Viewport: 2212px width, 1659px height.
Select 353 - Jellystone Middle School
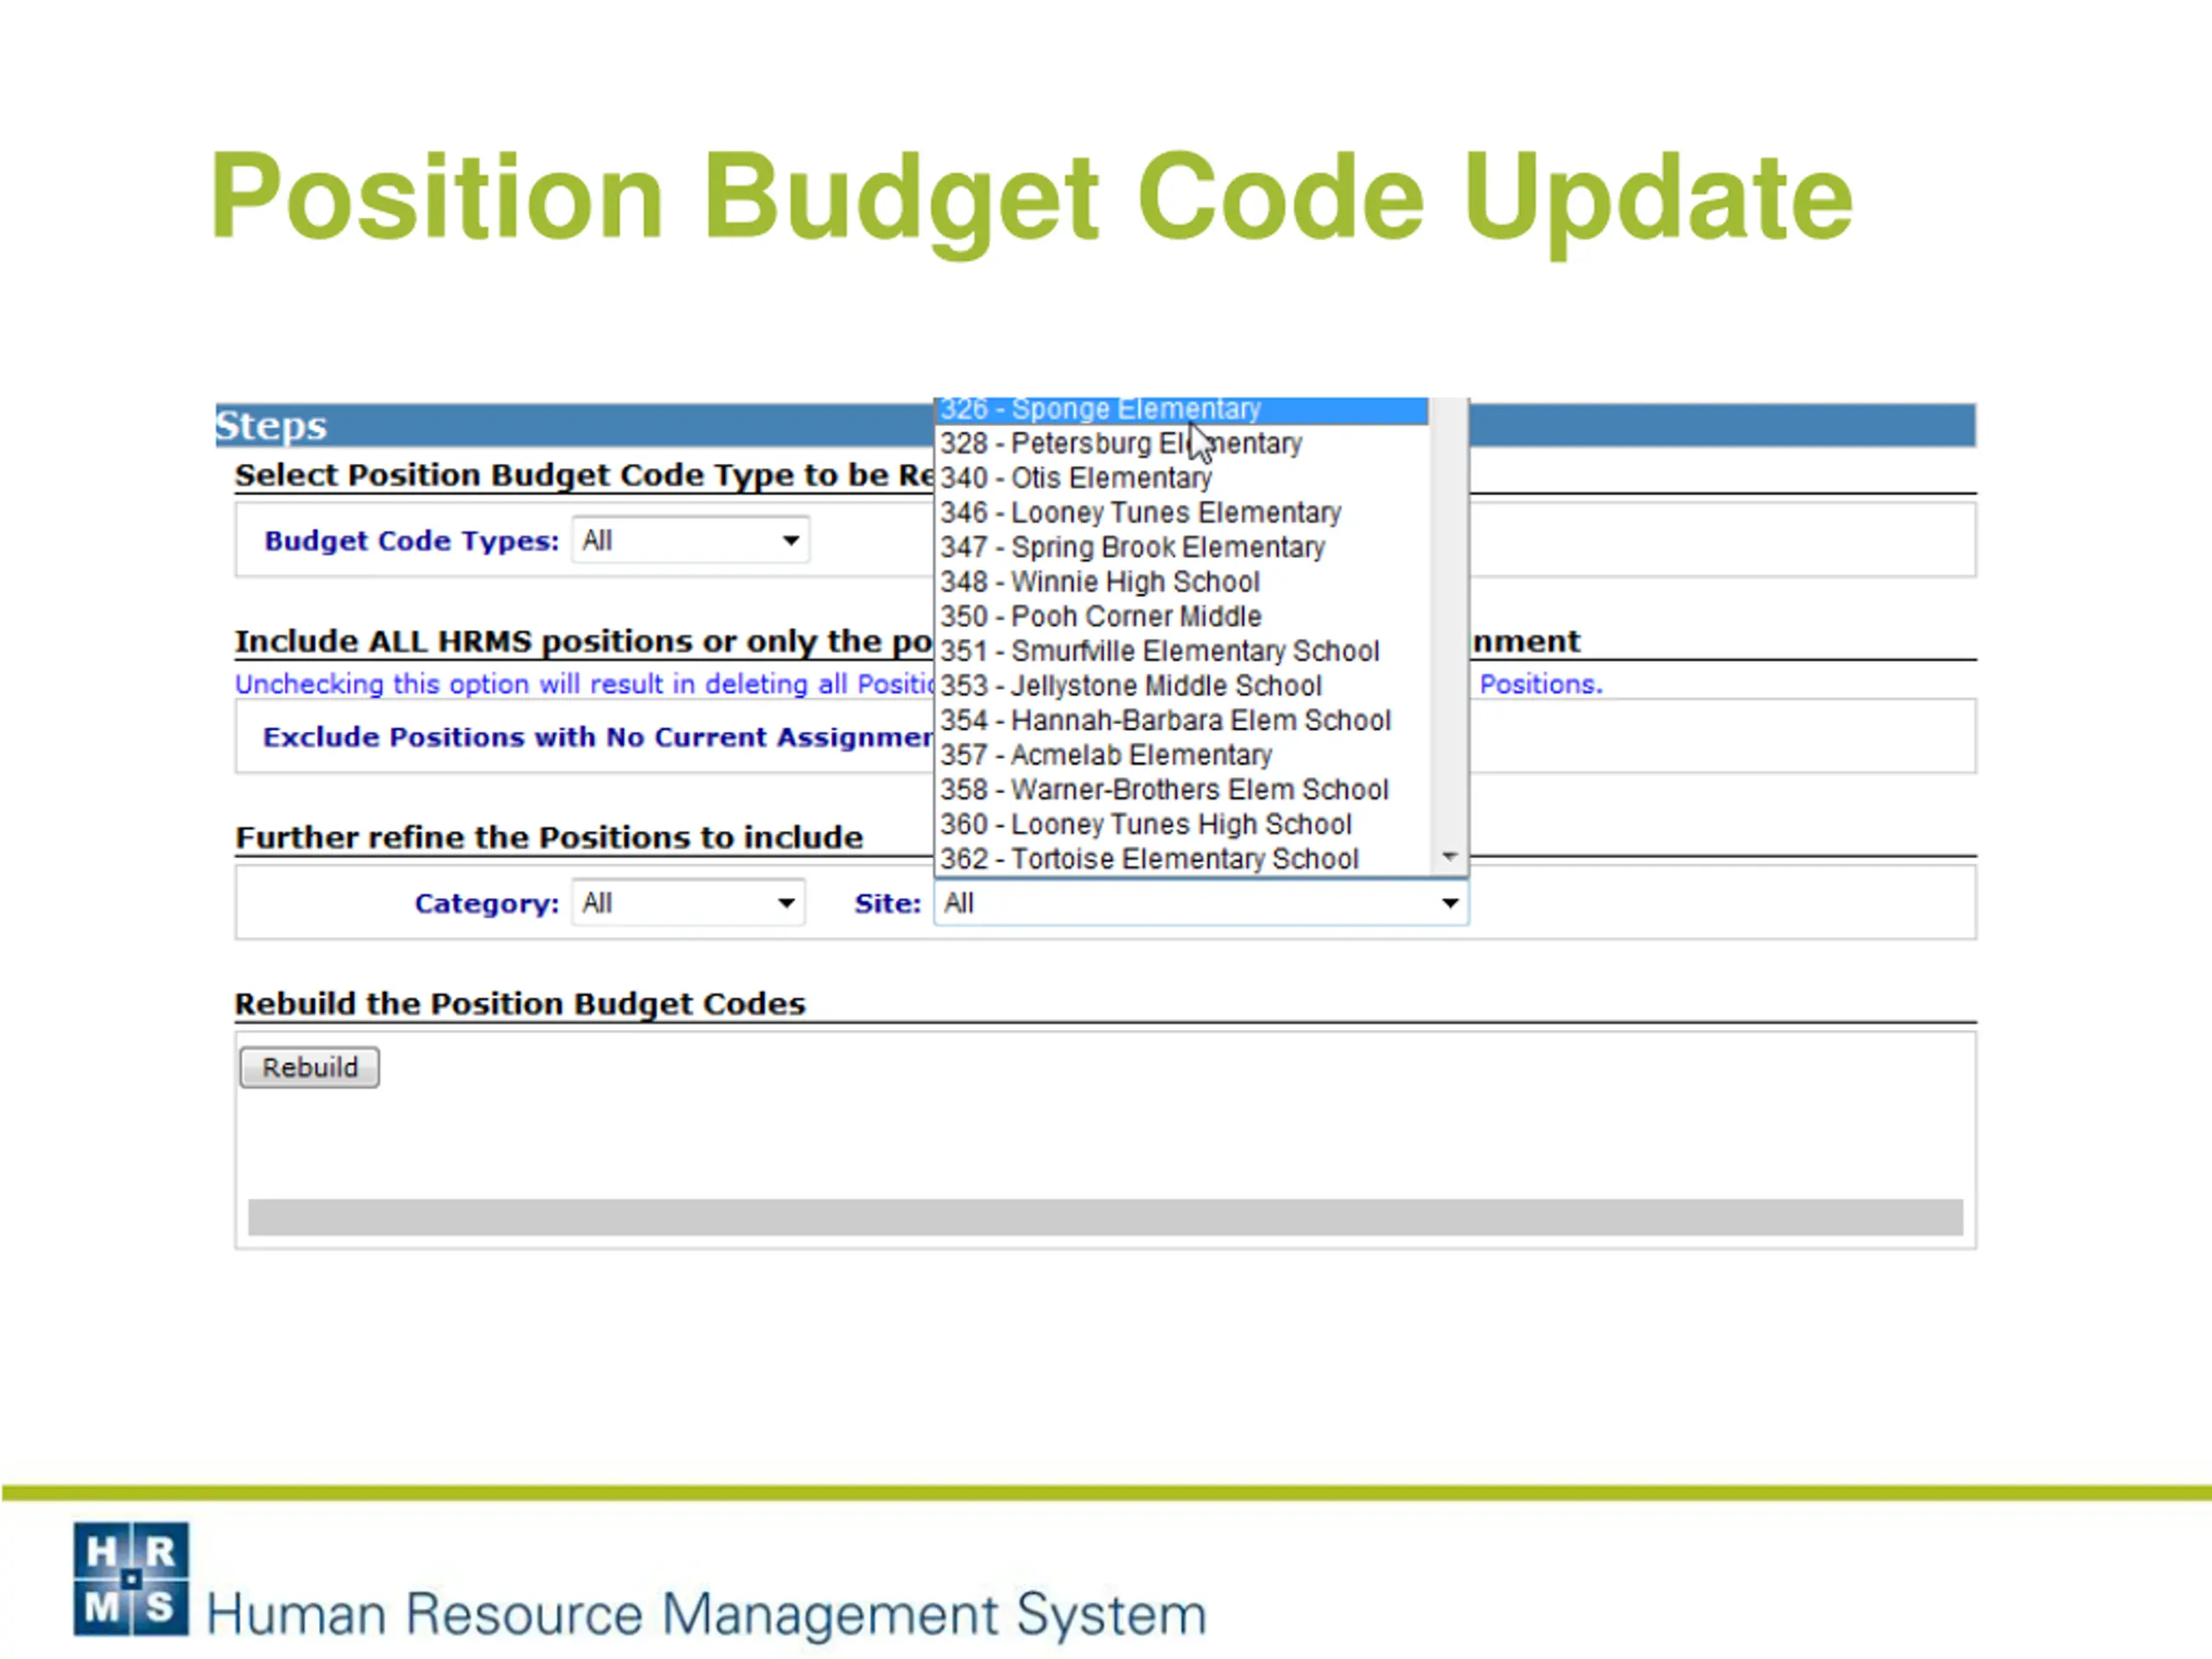coord(1181,686)
